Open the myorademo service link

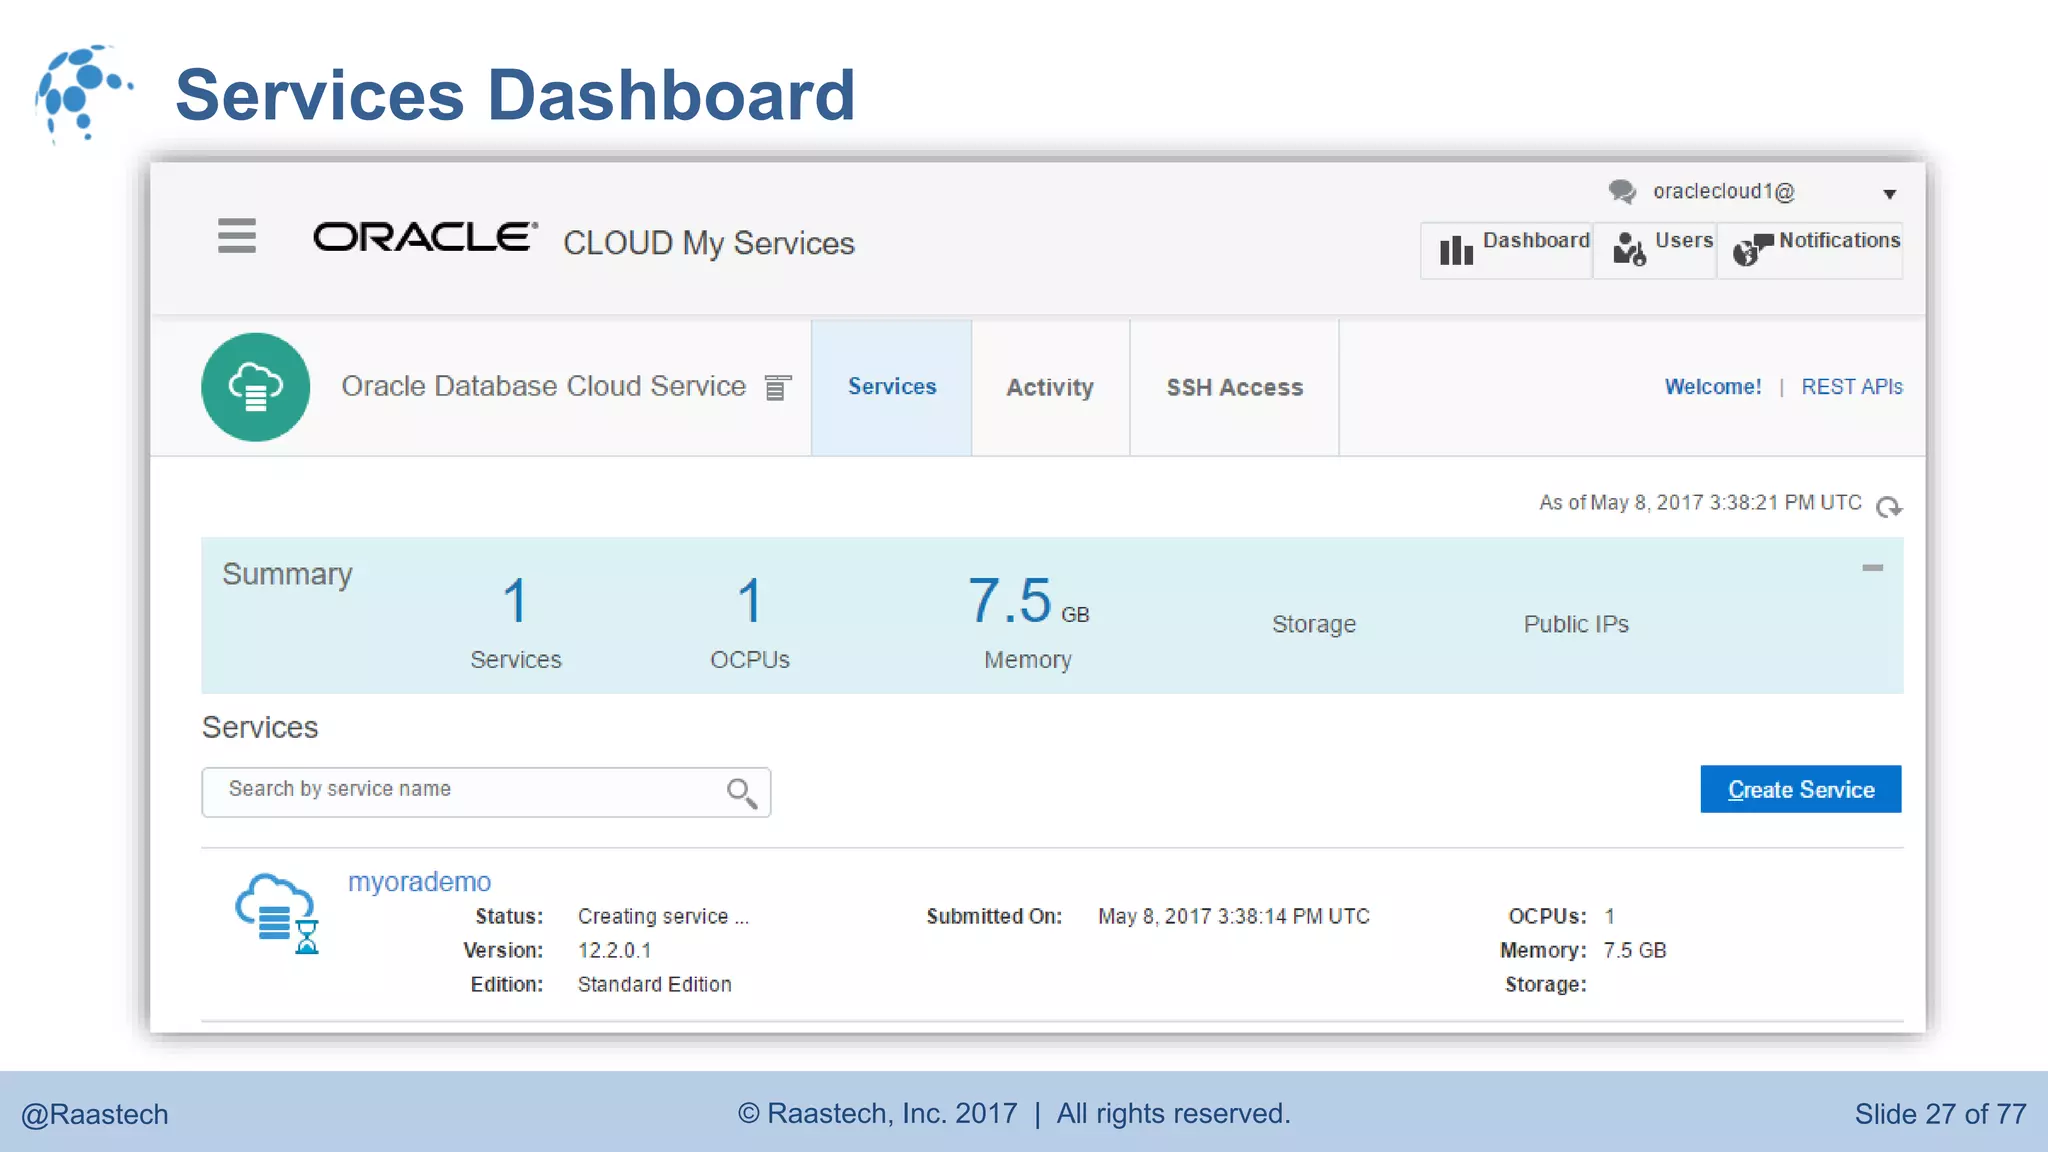pyautogui.click(x=419, y=882)
